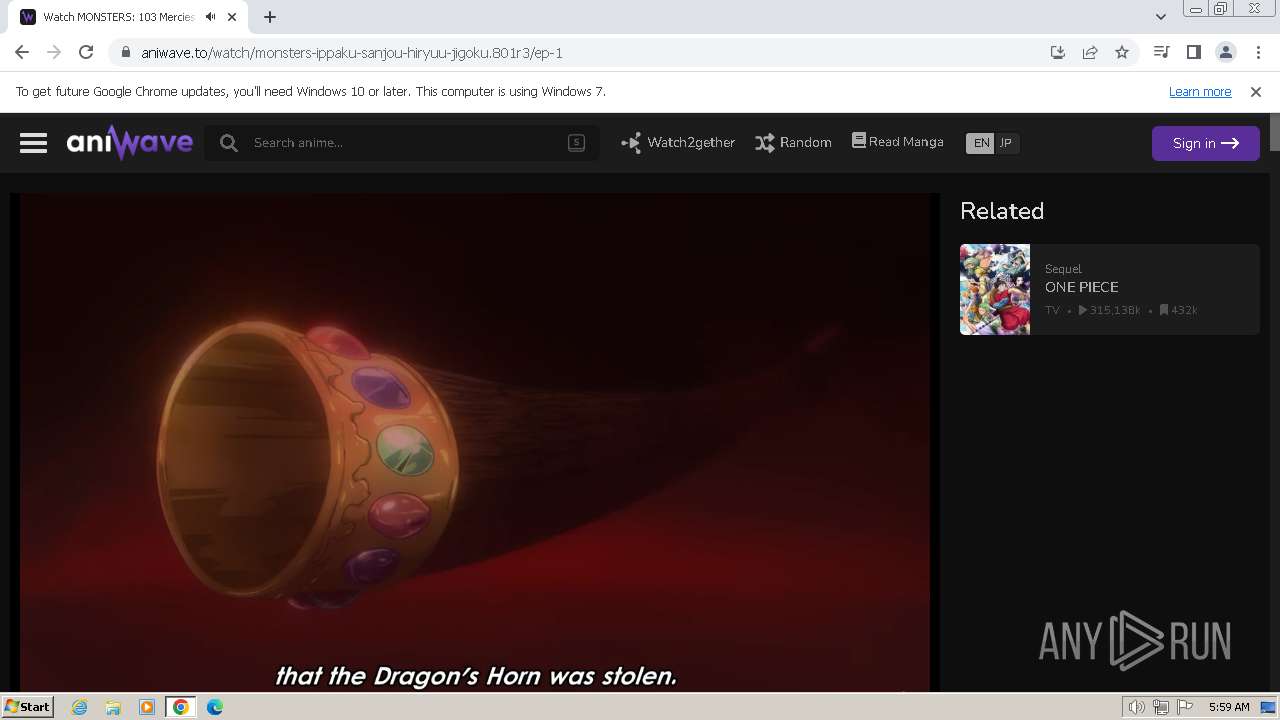Close the Watch MONSTERS tab
1280x720 pixels.
click(x=232, y=17)
